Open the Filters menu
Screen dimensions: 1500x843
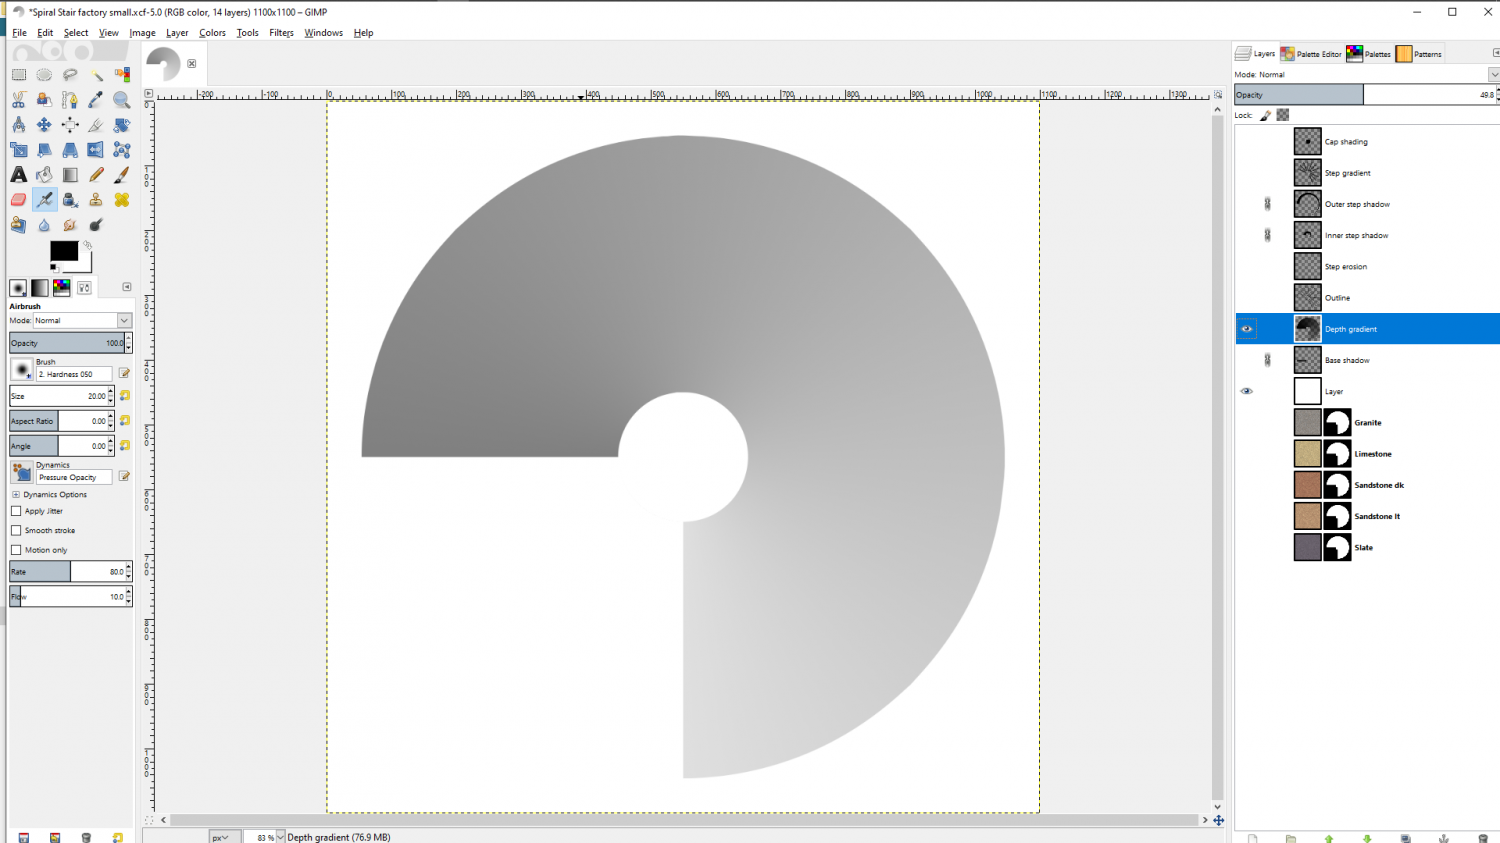point(281,33)
